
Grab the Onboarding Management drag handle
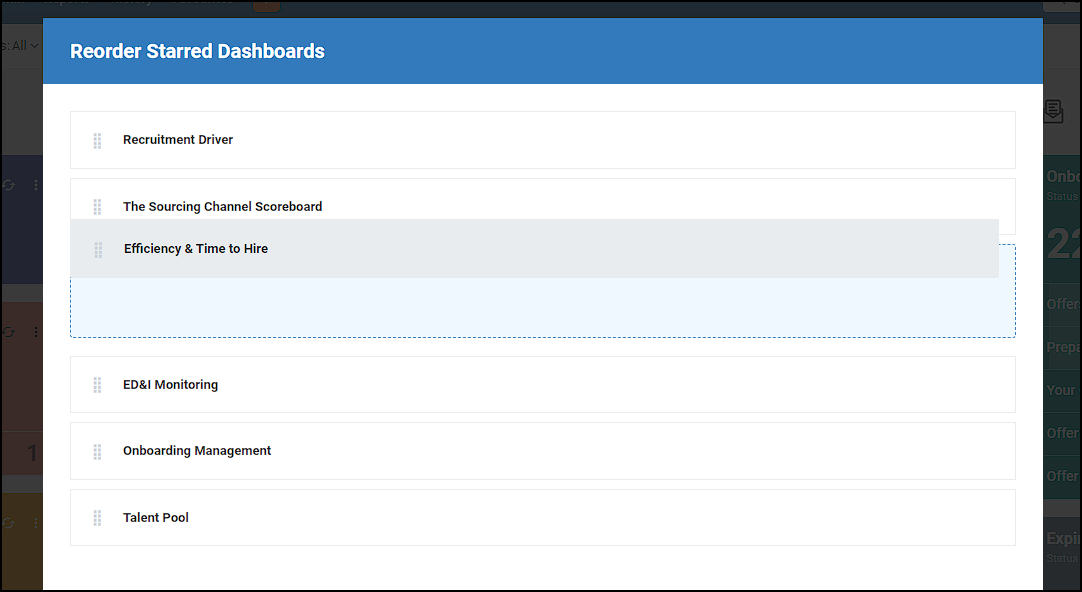[x=97, y=450]
